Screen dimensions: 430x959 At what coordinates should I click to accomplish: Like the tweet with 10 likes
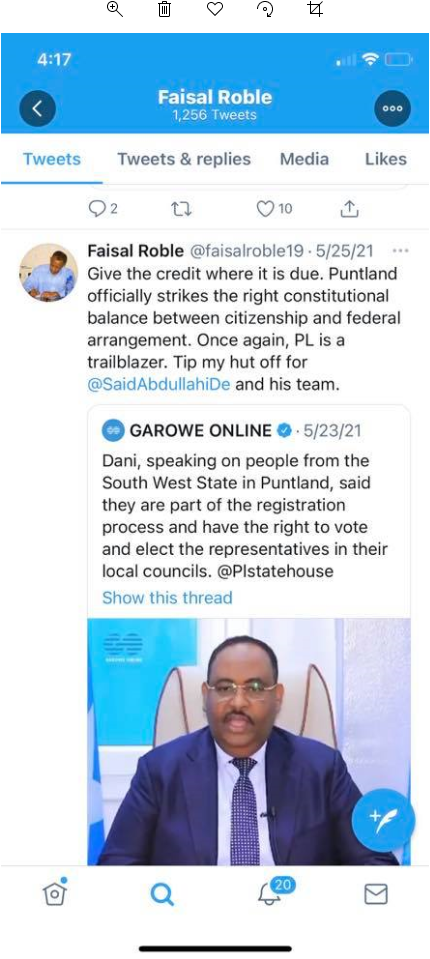click(x=273, y=209)
